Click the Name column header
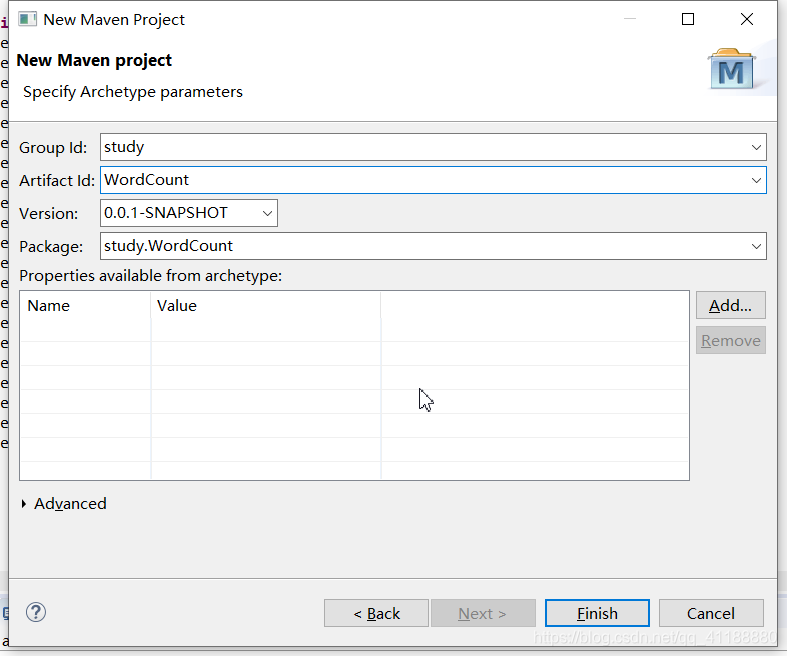The image size is (787, 656). point(85,306)
